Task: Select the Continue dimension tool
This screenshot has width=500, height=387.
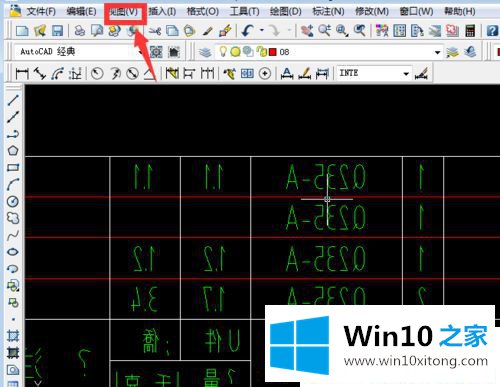Action: (x=207, y=73)
